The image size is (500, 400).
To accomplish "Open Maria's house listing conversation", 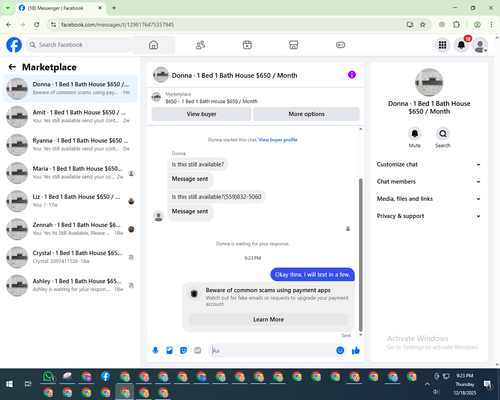I will point(70,173).
